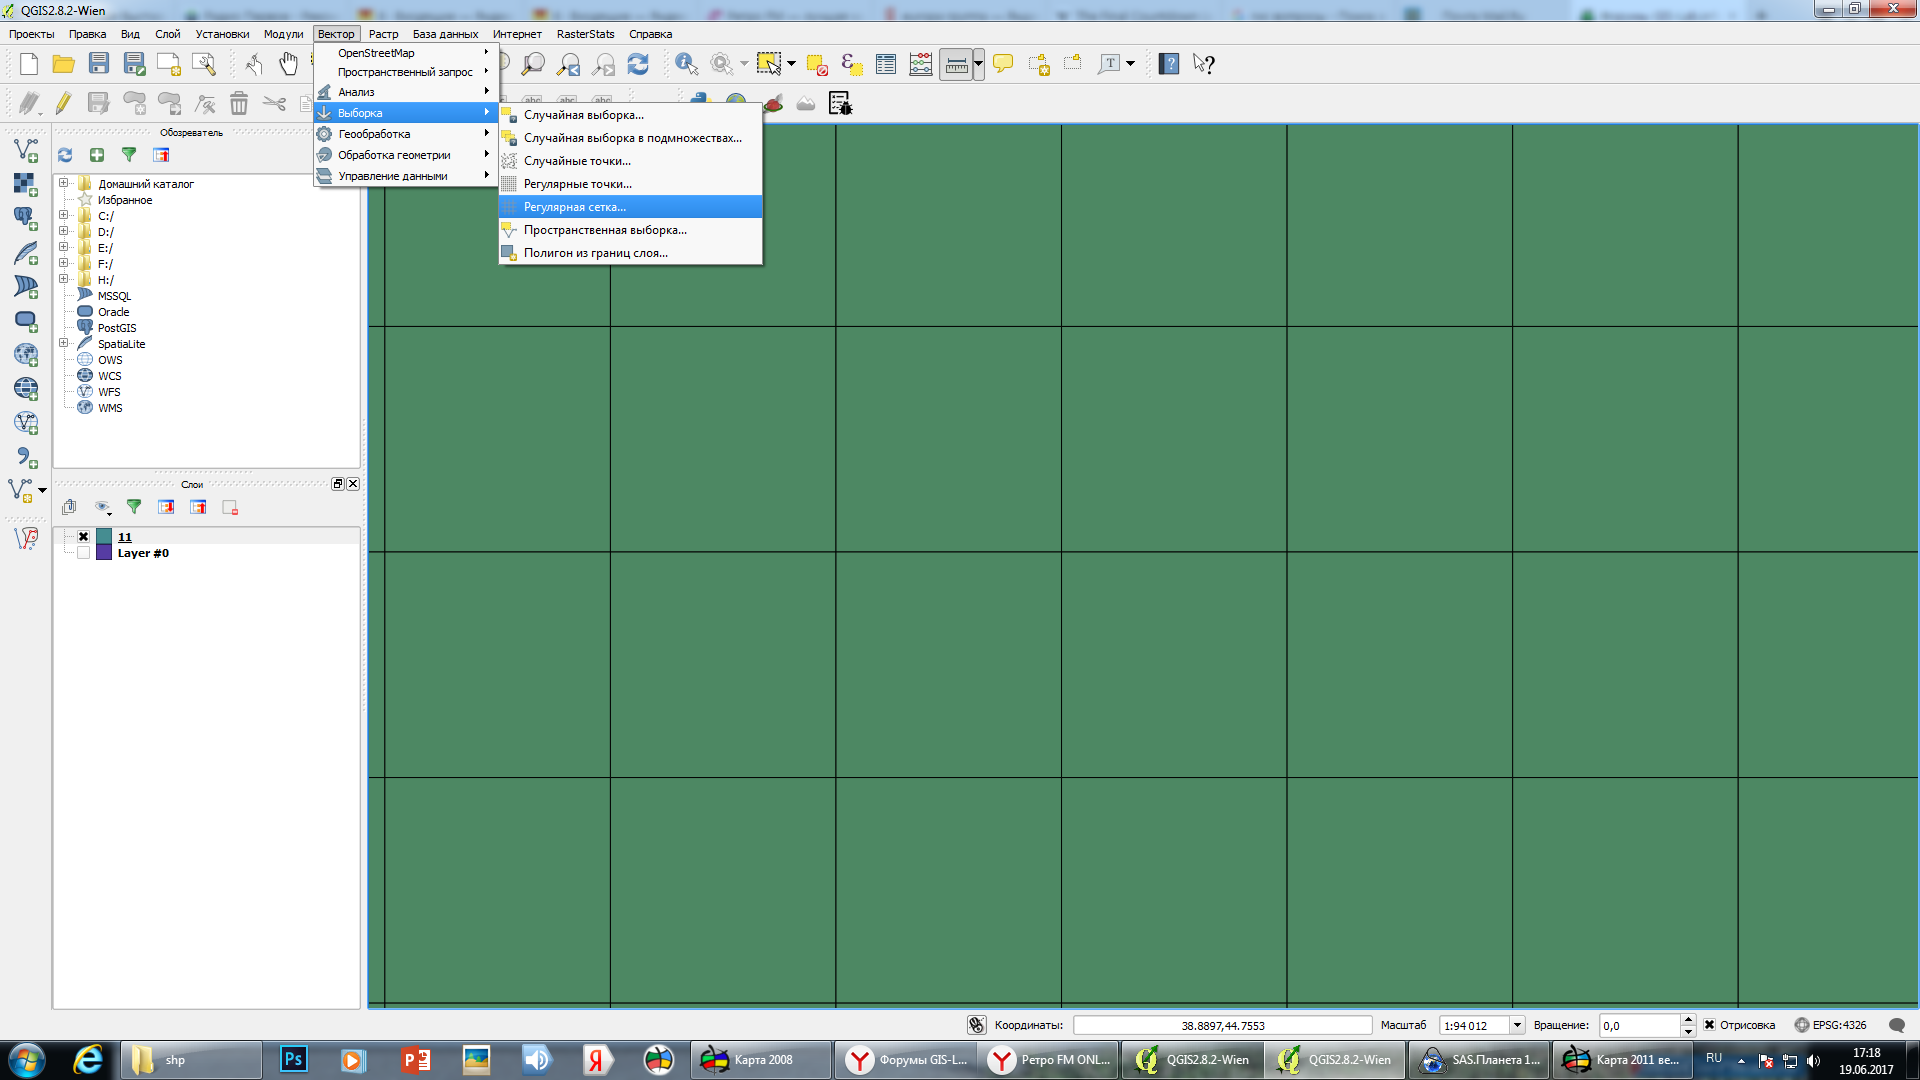Expand the SpatiaLite tree node
This screenshot has height=1080, width=1920.
point(64,344)
